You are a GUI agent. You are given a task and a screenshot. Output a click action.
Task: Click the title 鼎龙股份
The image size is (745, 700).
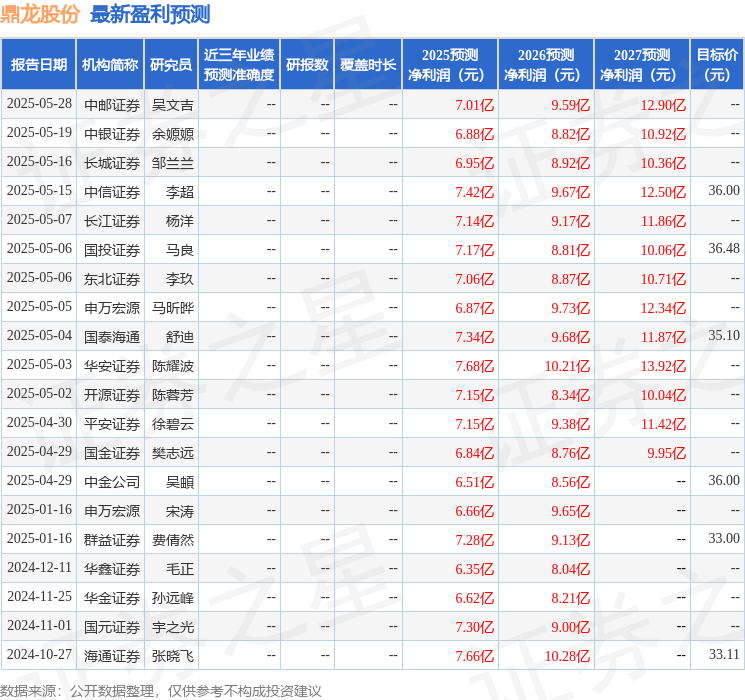[x=40, y=14]
